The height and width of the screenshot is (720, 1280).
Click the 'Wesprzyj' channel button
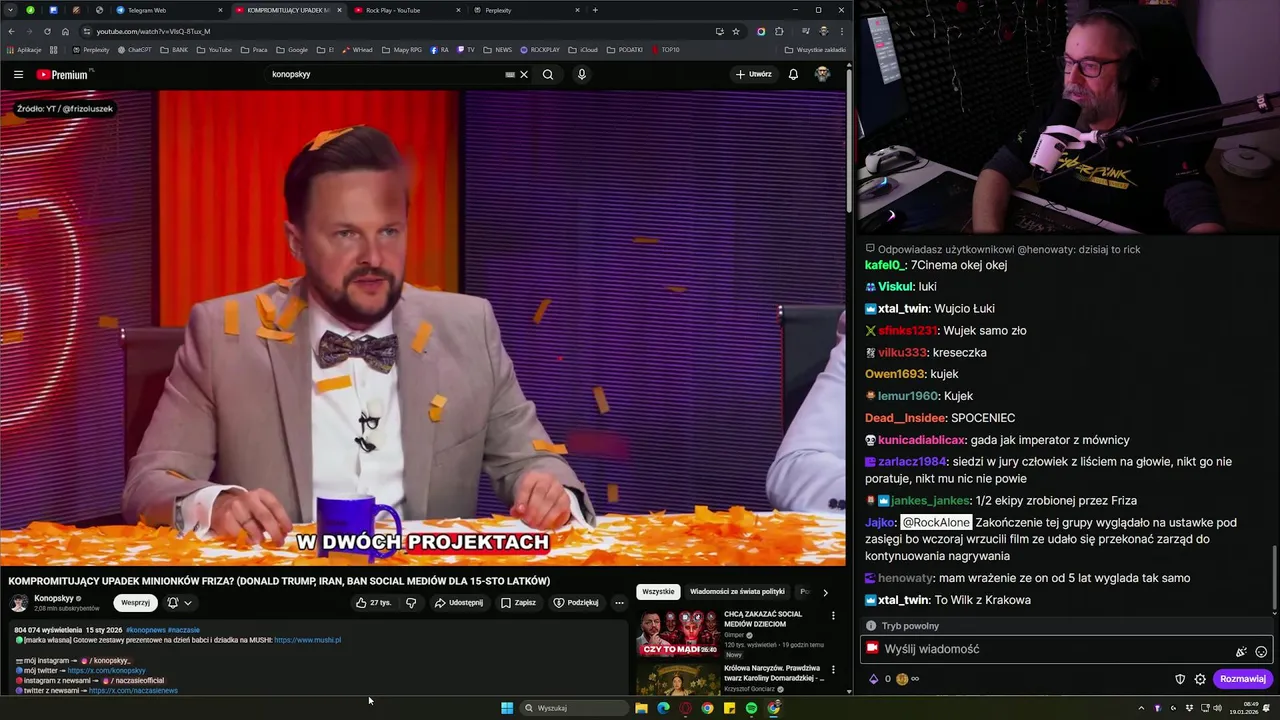pos(135,603)
